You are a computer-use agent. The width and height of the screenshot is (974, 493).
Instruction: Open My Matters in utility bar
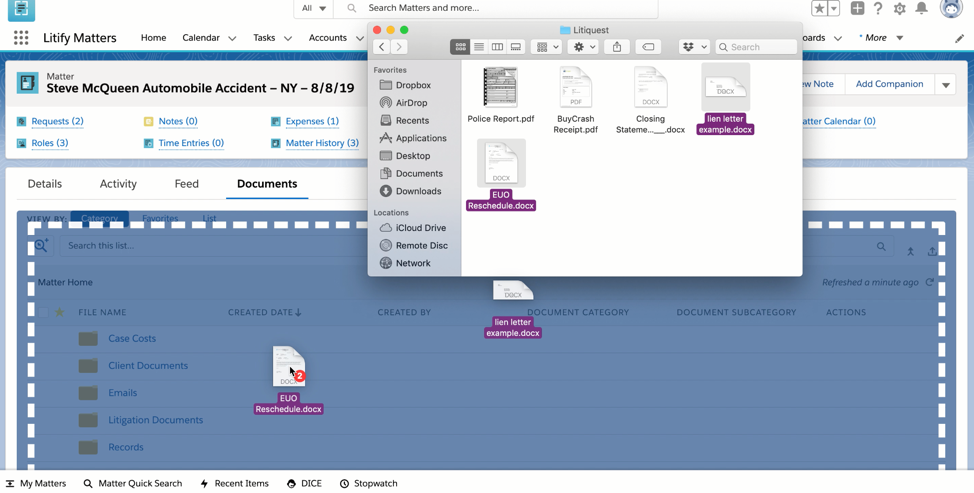pos(35,483)
